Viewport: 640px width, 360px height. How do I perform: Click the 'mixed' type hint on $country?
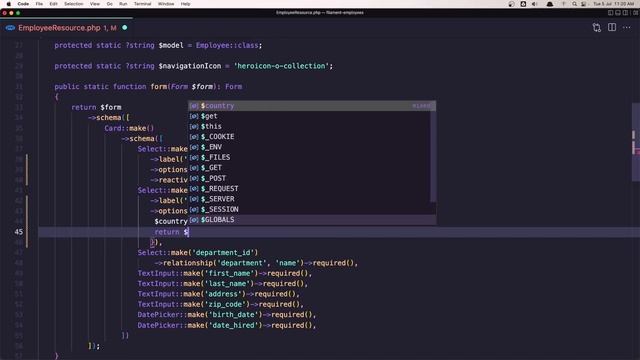(x=421, y=106)
